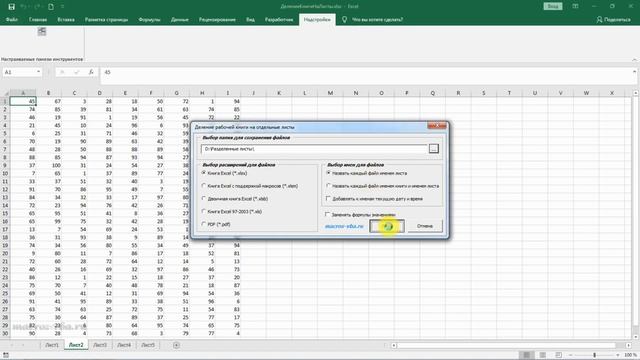
Task: Open the quick access toolbar customize arrow
Action: [62, 7]
